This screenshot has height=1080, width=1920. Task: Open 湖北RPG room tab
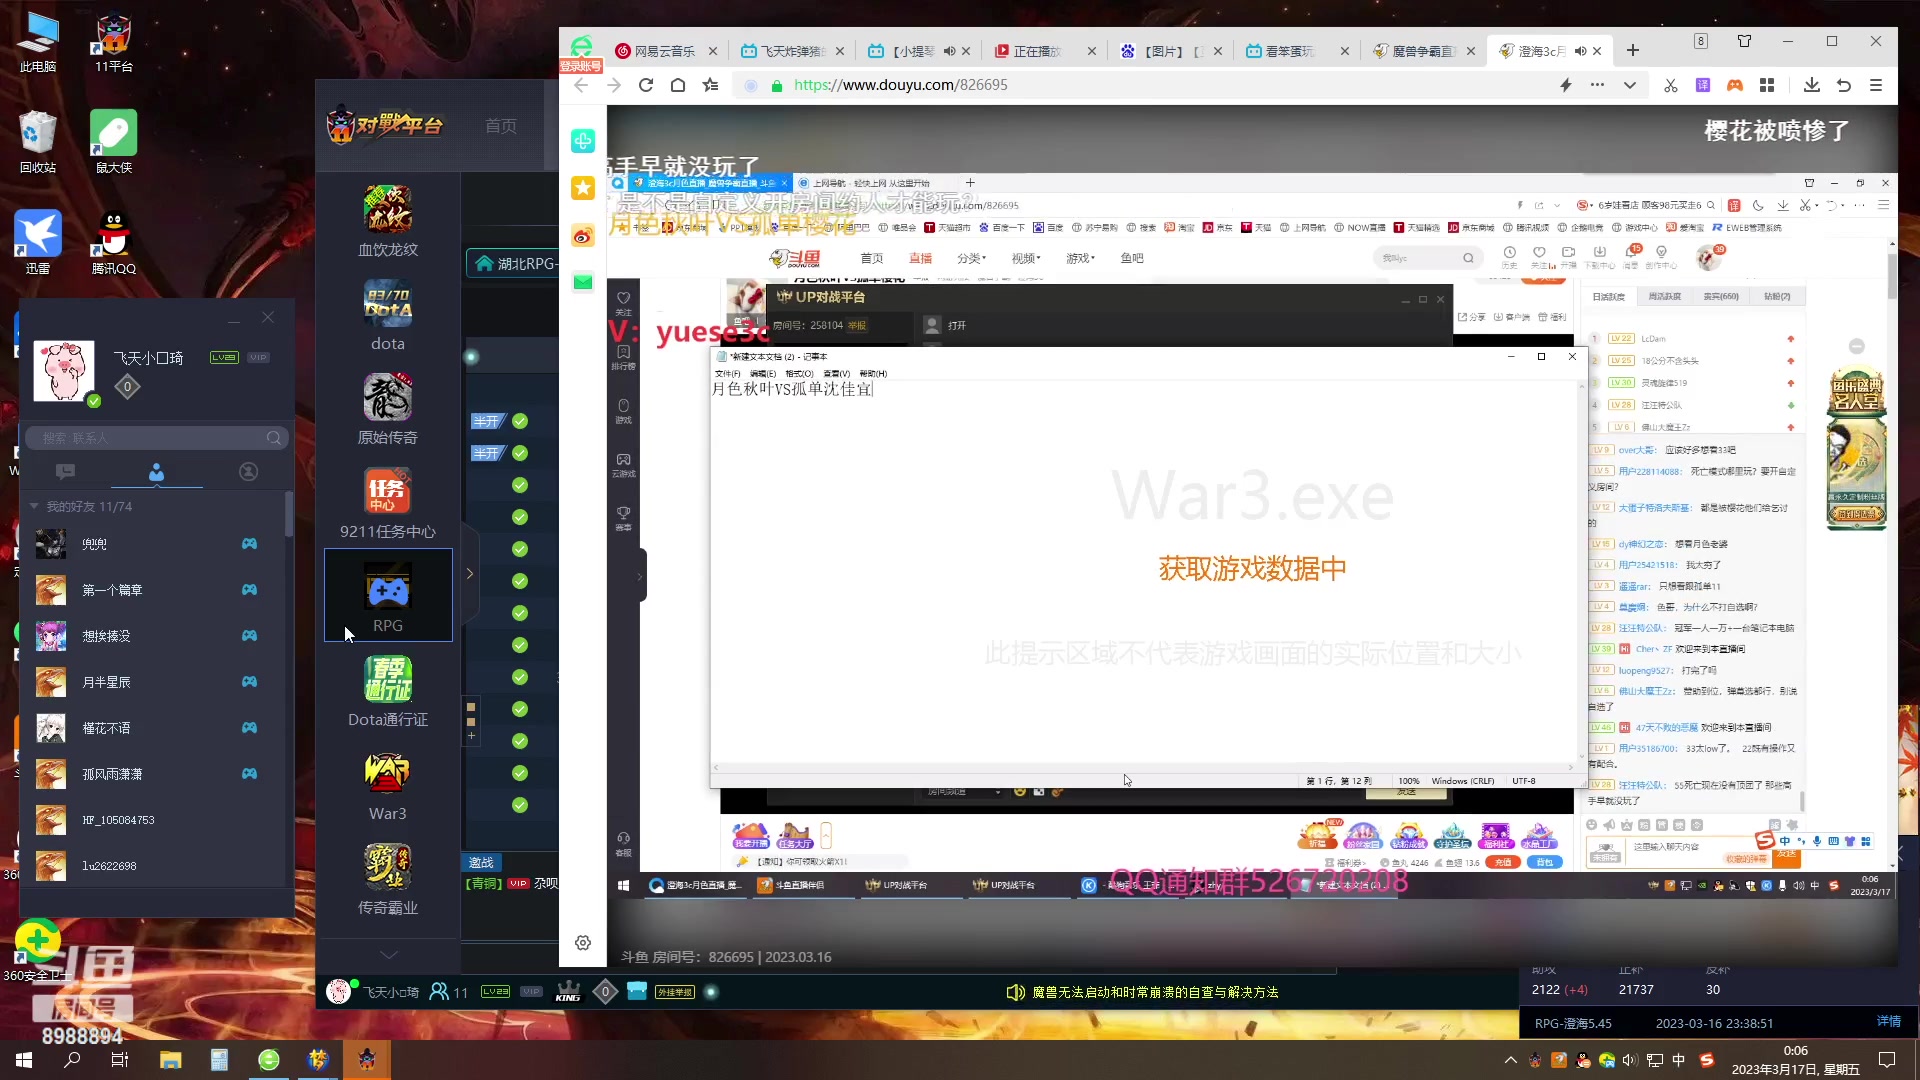coord(513,263)
